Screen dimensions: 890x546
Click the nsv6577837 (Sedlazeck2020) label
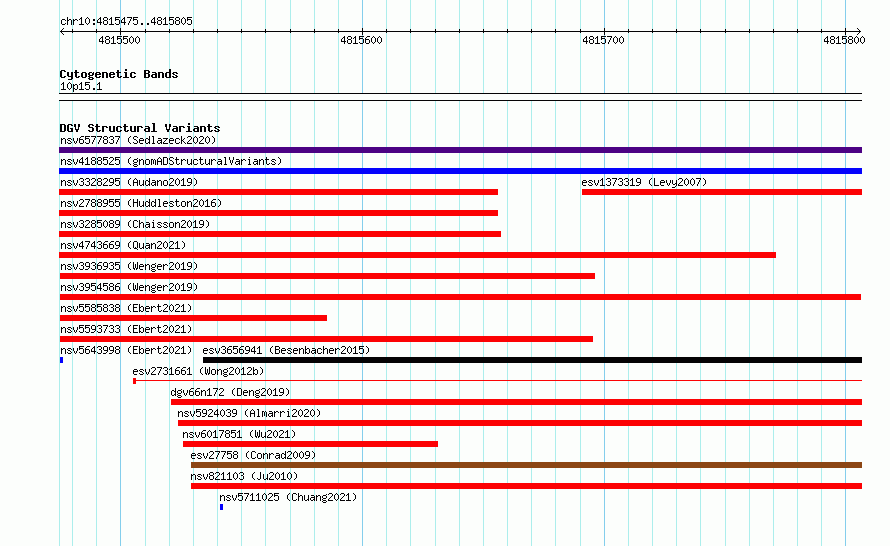pyautogui.click(x=138, y=140)
